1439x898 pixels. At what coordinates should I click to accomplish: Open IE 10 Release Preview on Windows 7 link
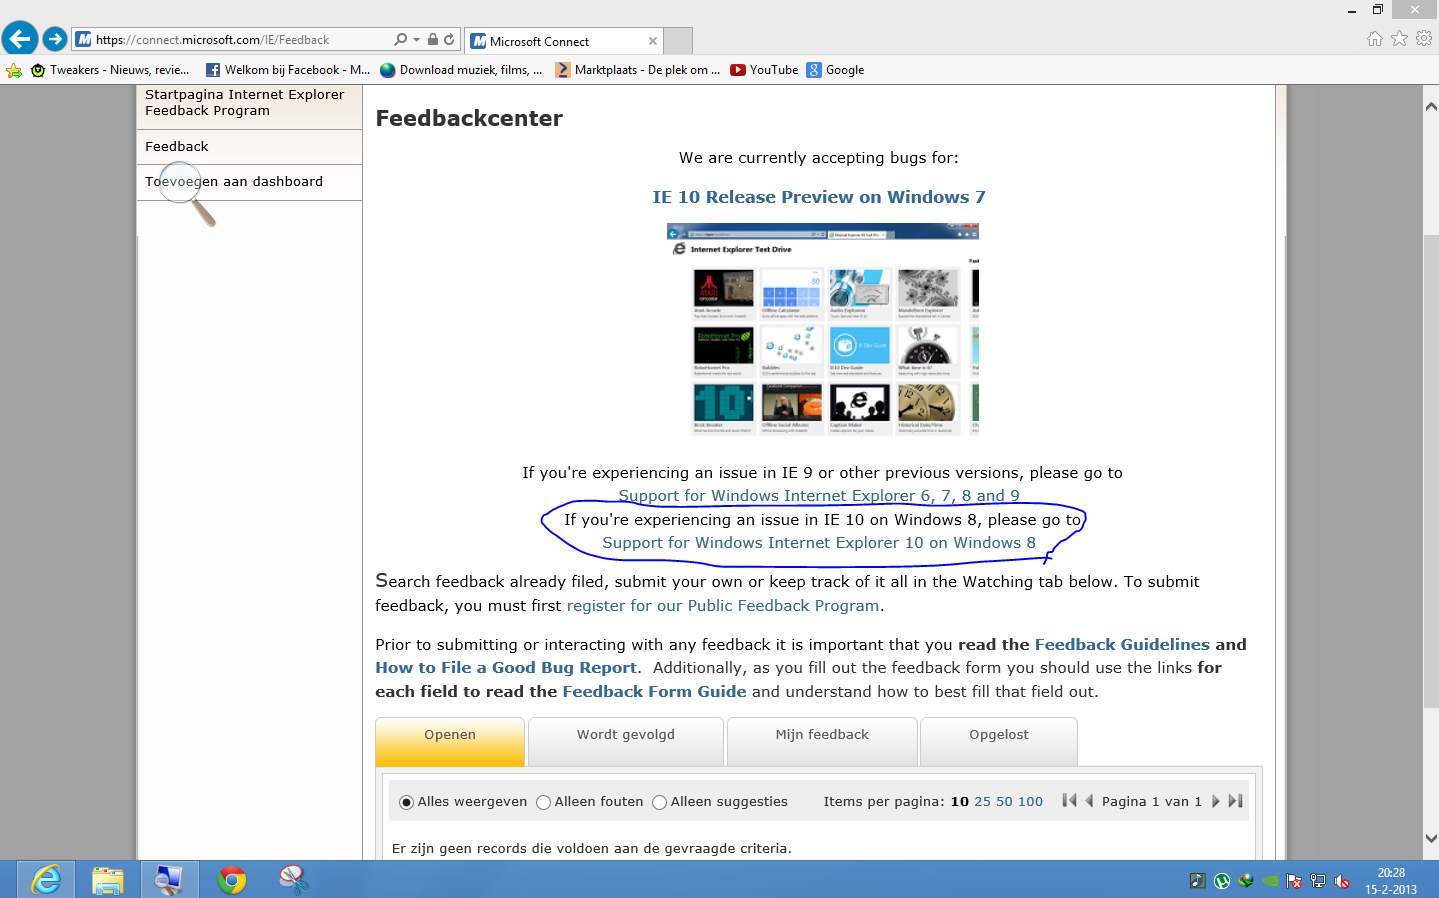click(819, 197)
